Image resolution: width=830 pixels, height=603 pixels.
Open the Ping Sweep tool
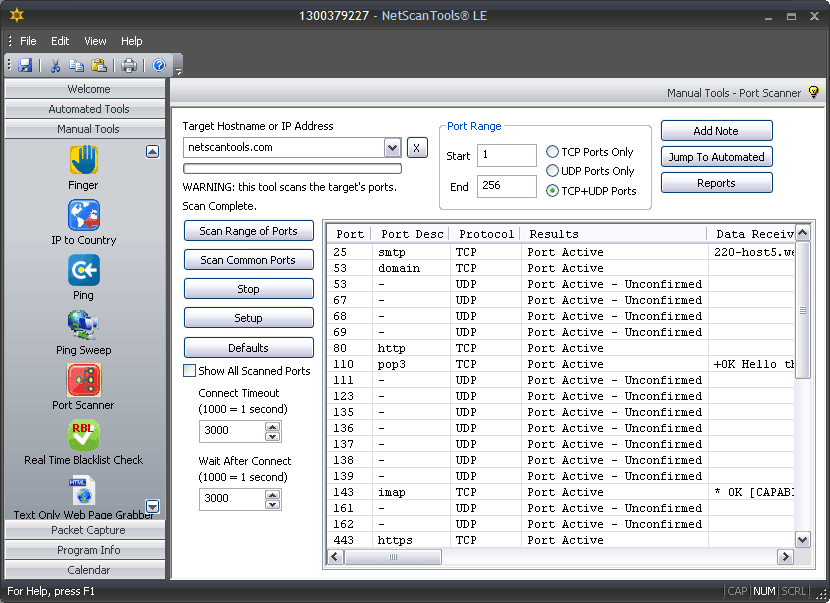(x=84, y=325)
